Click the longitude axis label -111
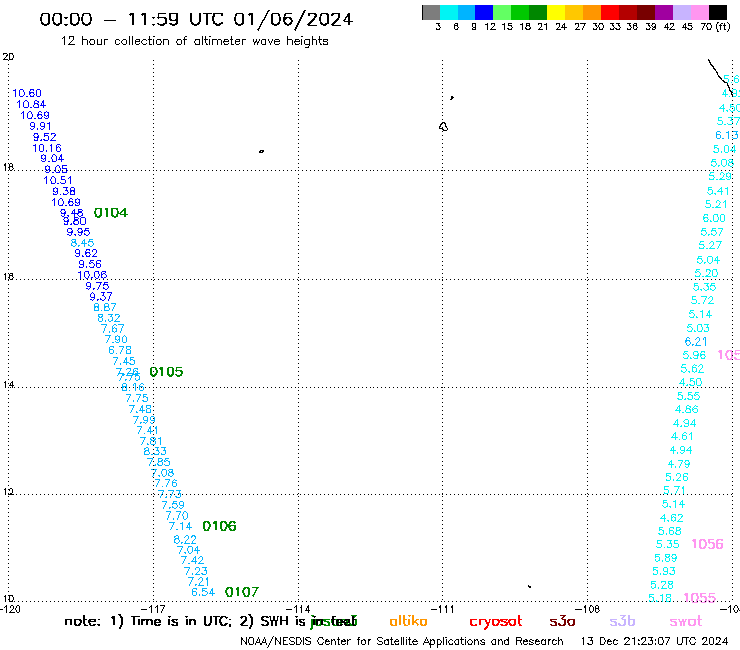The height and width of the screenshot is (650, 740). point(443,609)
